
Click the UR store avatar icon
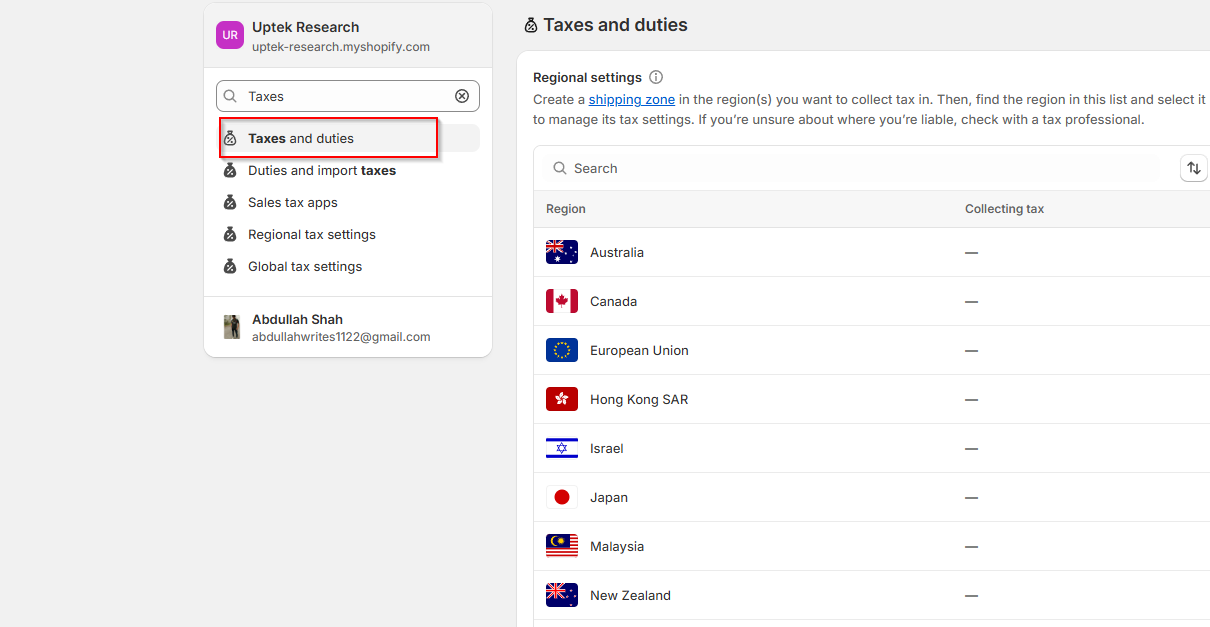[x=230, y=35]
